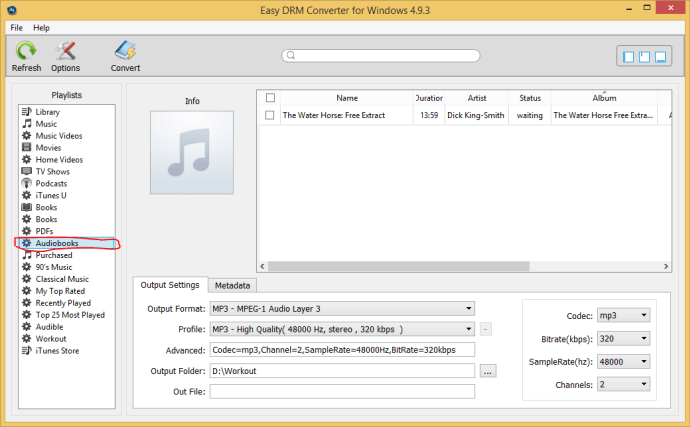690x427 pixels.
Task: Click the Movies film icon
Action: (x=27, y=147)
